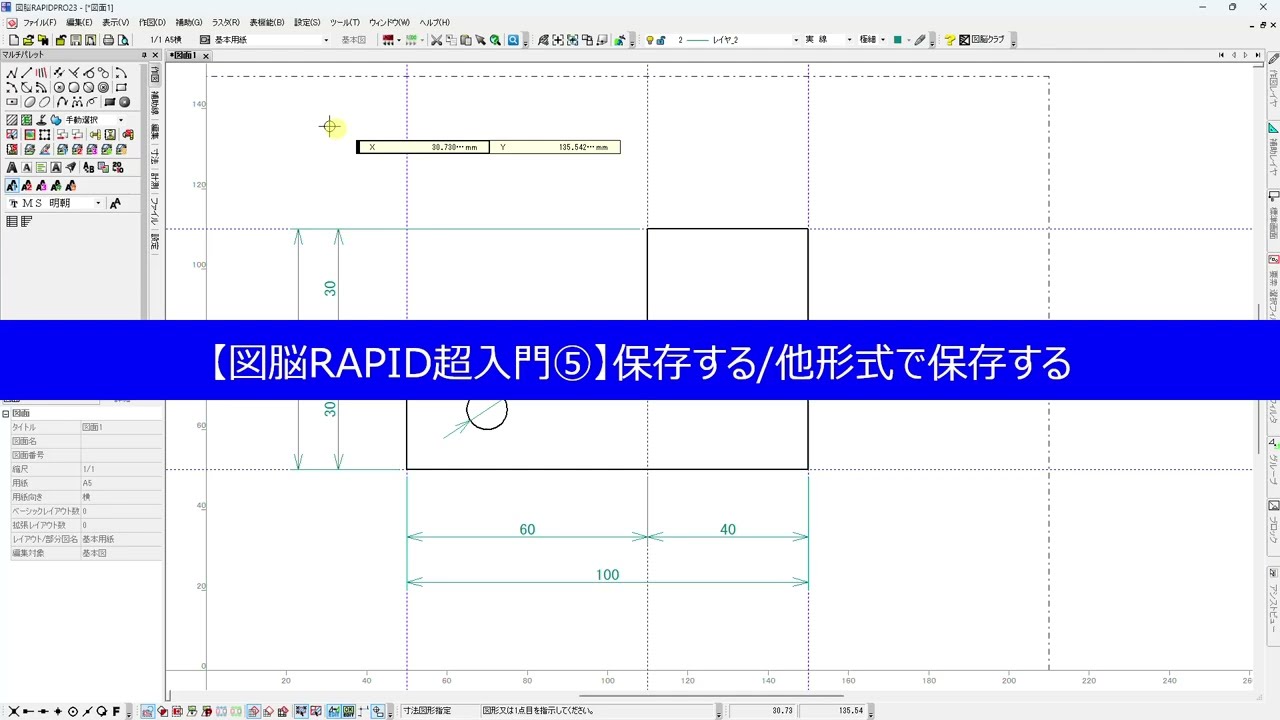The height and width of the screenshot is (720, 1280).
Task: Open the ヘルプ(H) menu
Action: click(435, 22)
